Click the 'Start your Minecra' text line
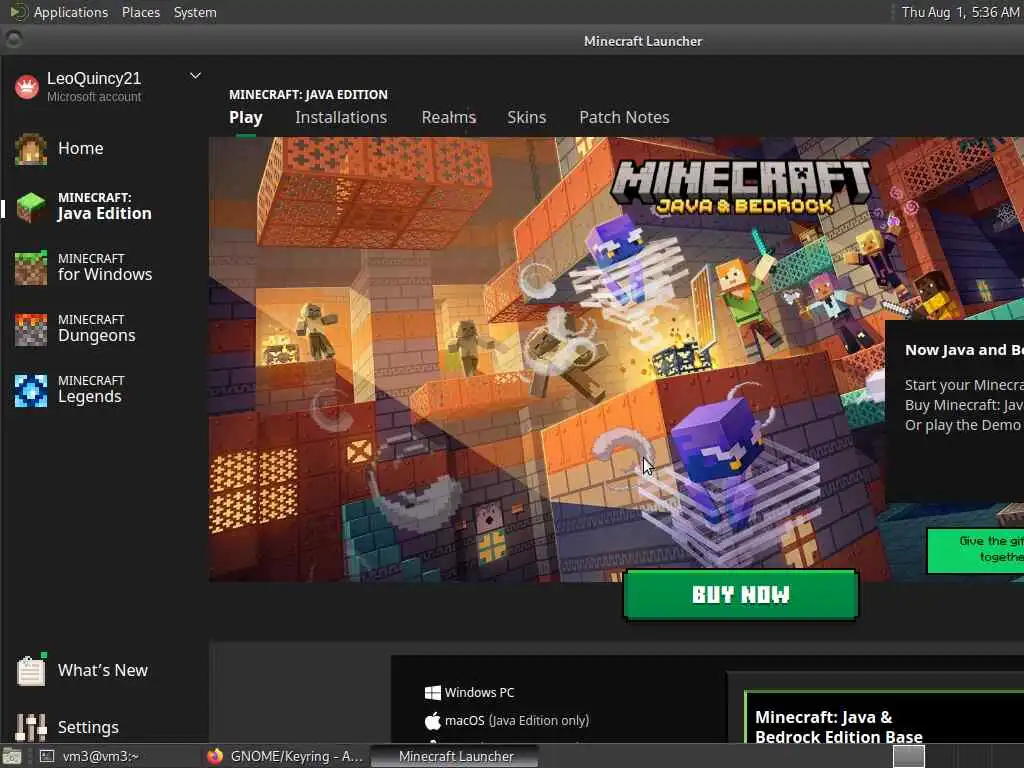Screen dimensions: 1024x768 coord(964,385)
